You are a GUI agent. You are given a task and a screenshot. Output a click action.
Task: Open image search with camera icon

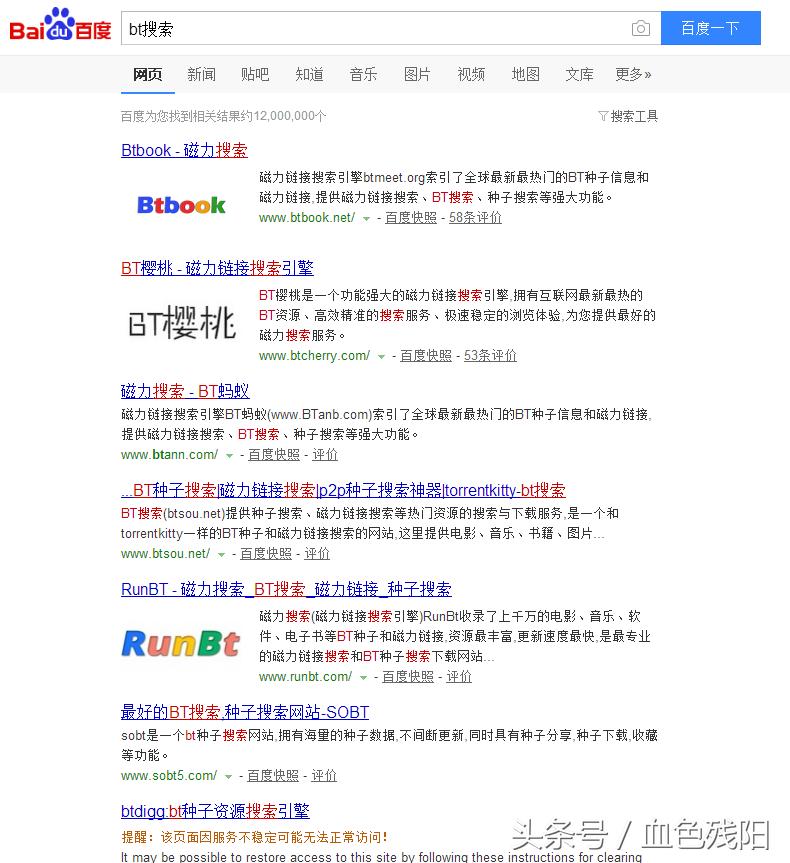(640, 28)
